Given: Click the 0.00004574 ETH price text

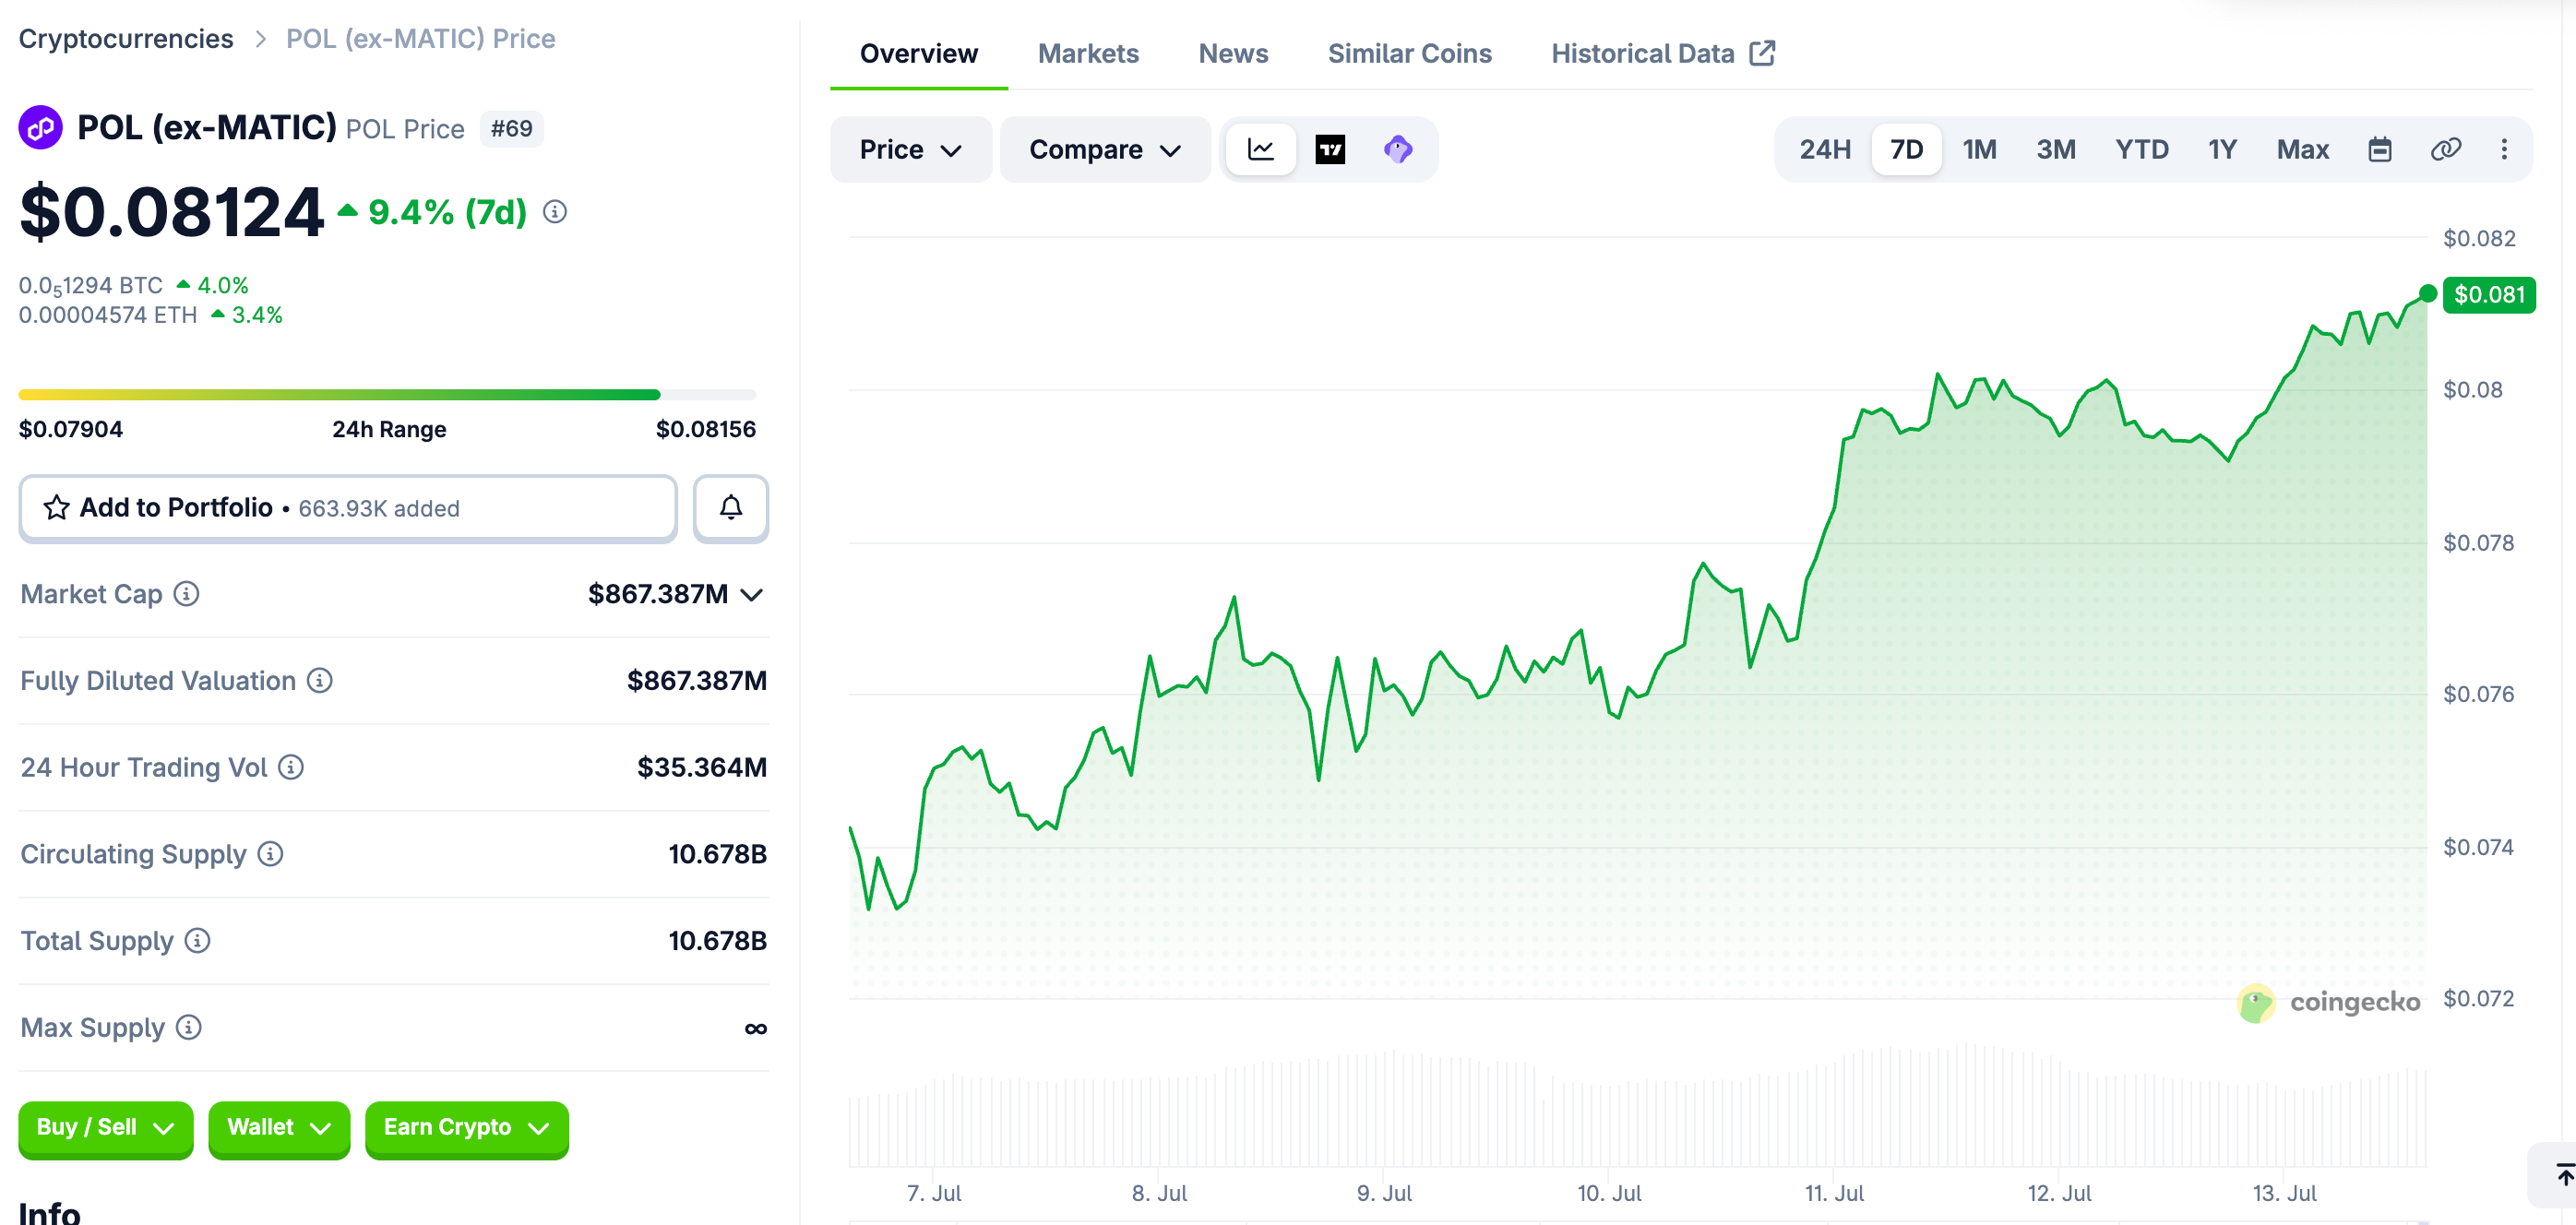Looking at the screenshot, I should tap(108, 315).
